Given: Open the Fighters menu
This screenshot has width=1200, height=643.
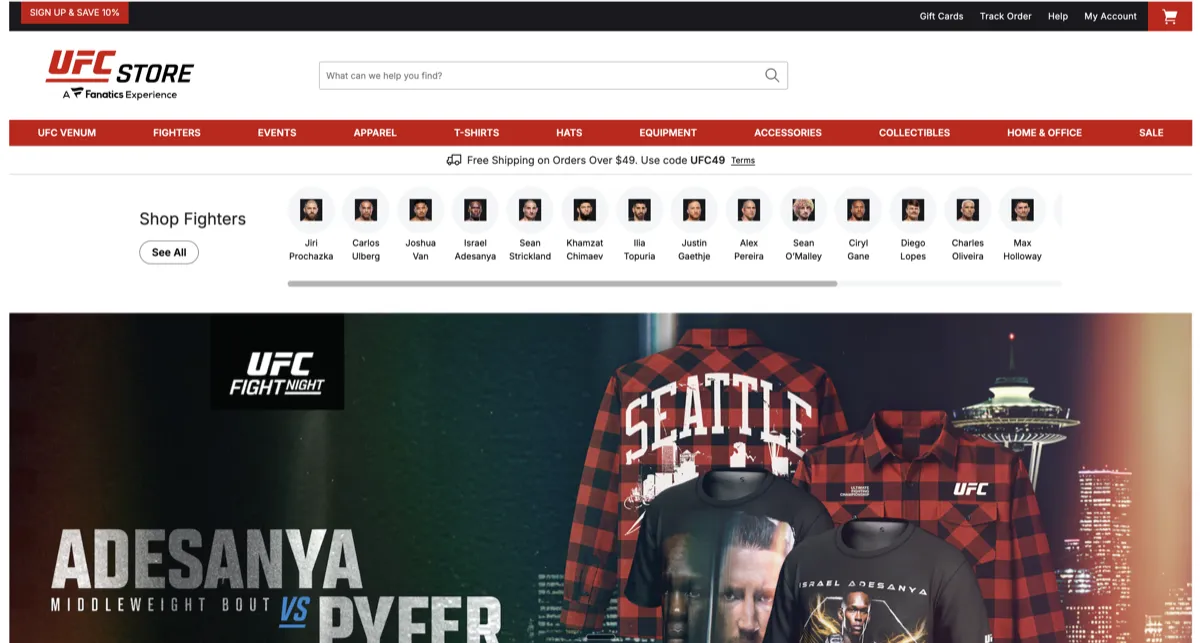Looking at the screenshot, I should click(x=176, y=132).
